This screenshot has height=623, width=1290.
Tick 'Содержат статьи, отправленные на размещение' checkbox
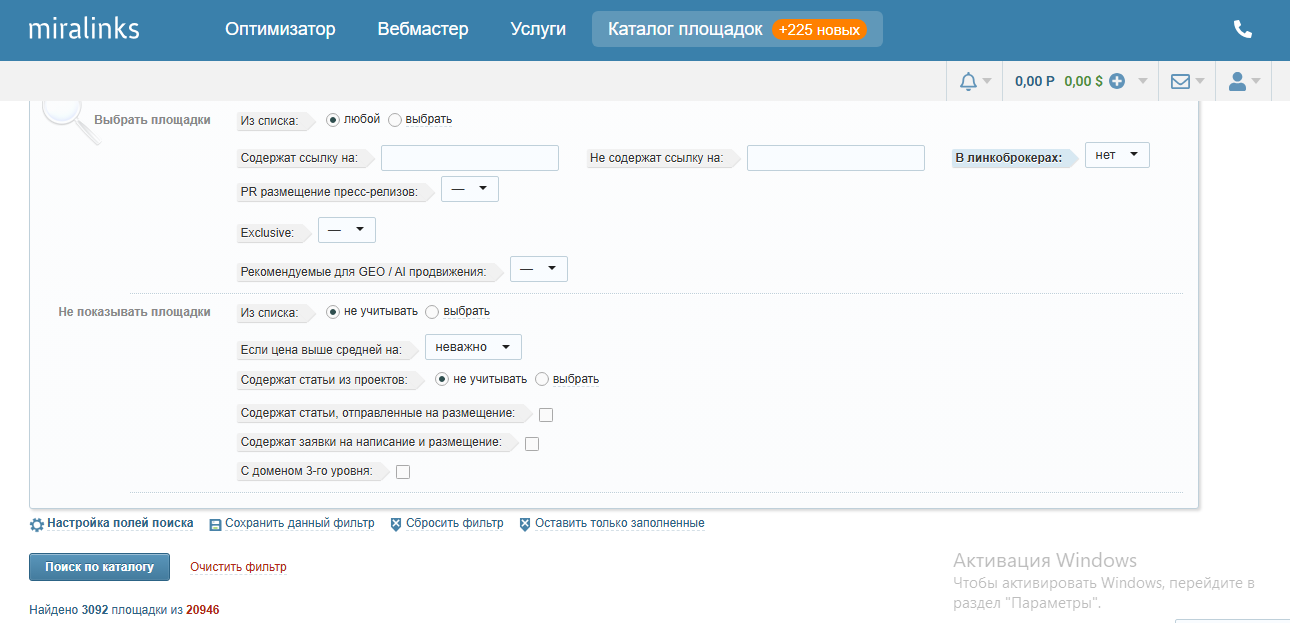[546, 415]
